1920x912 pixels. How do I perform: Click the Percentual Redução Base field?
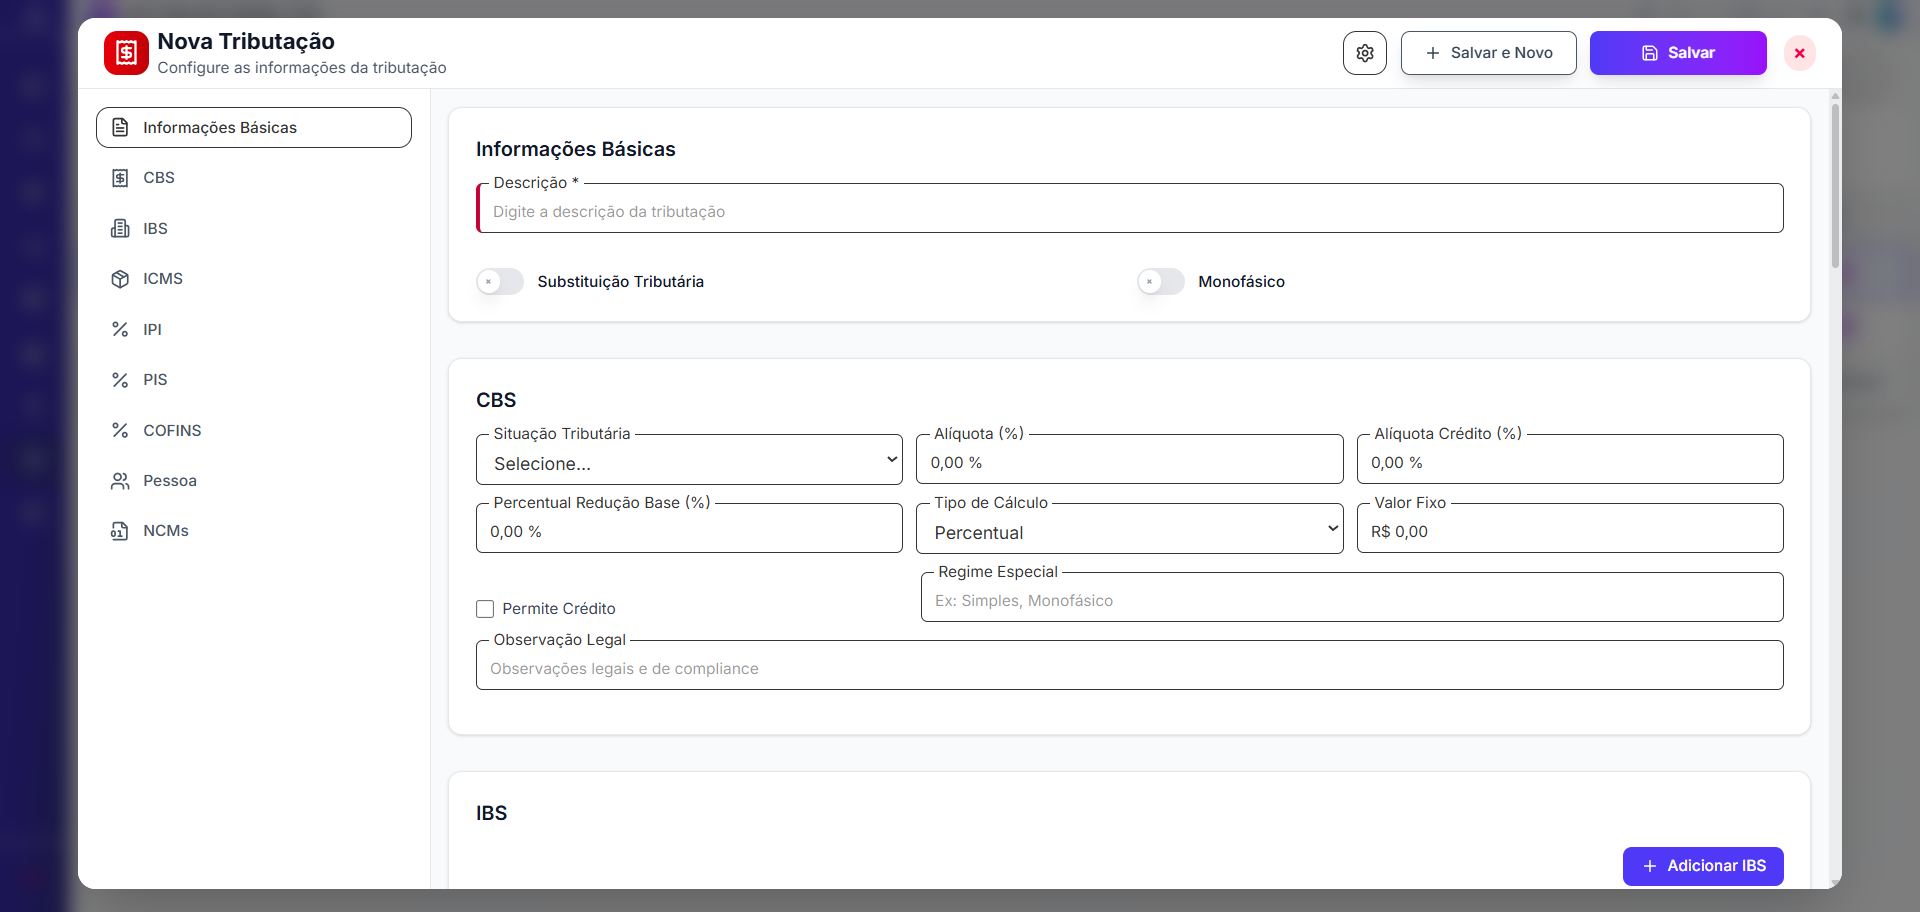click(x=689, y=530)
